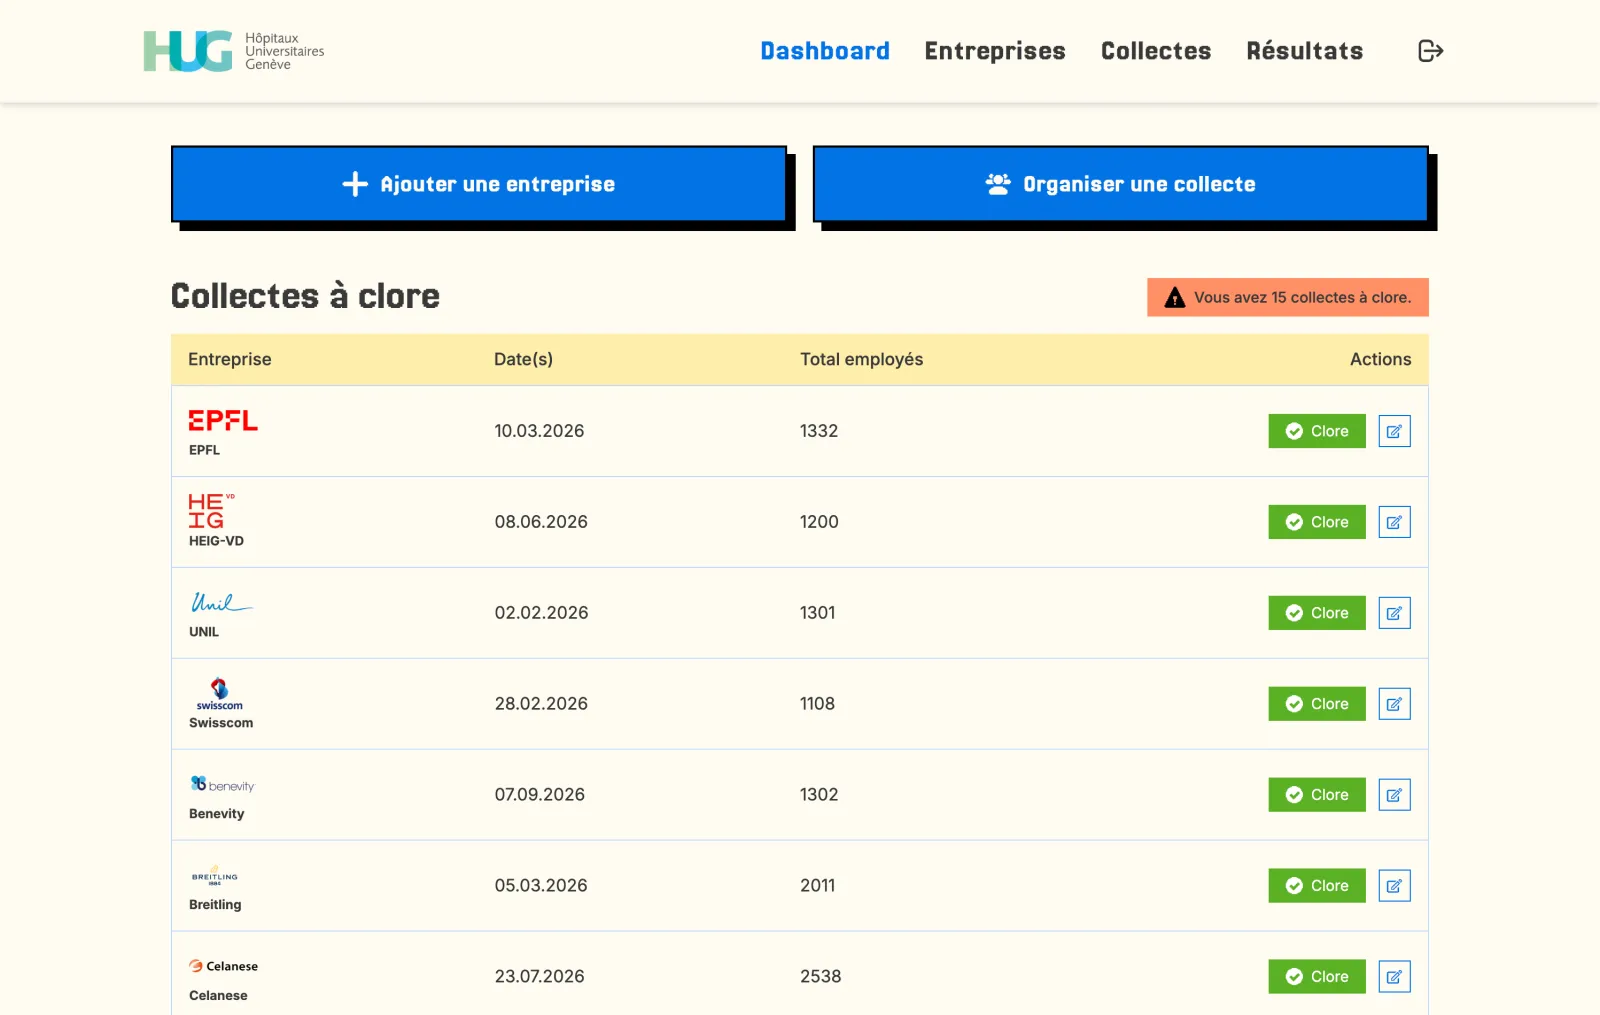Viewport: 1600px width, 1015px height.
Task: Go to the Collectes page
Action: tap(1156, 51)
